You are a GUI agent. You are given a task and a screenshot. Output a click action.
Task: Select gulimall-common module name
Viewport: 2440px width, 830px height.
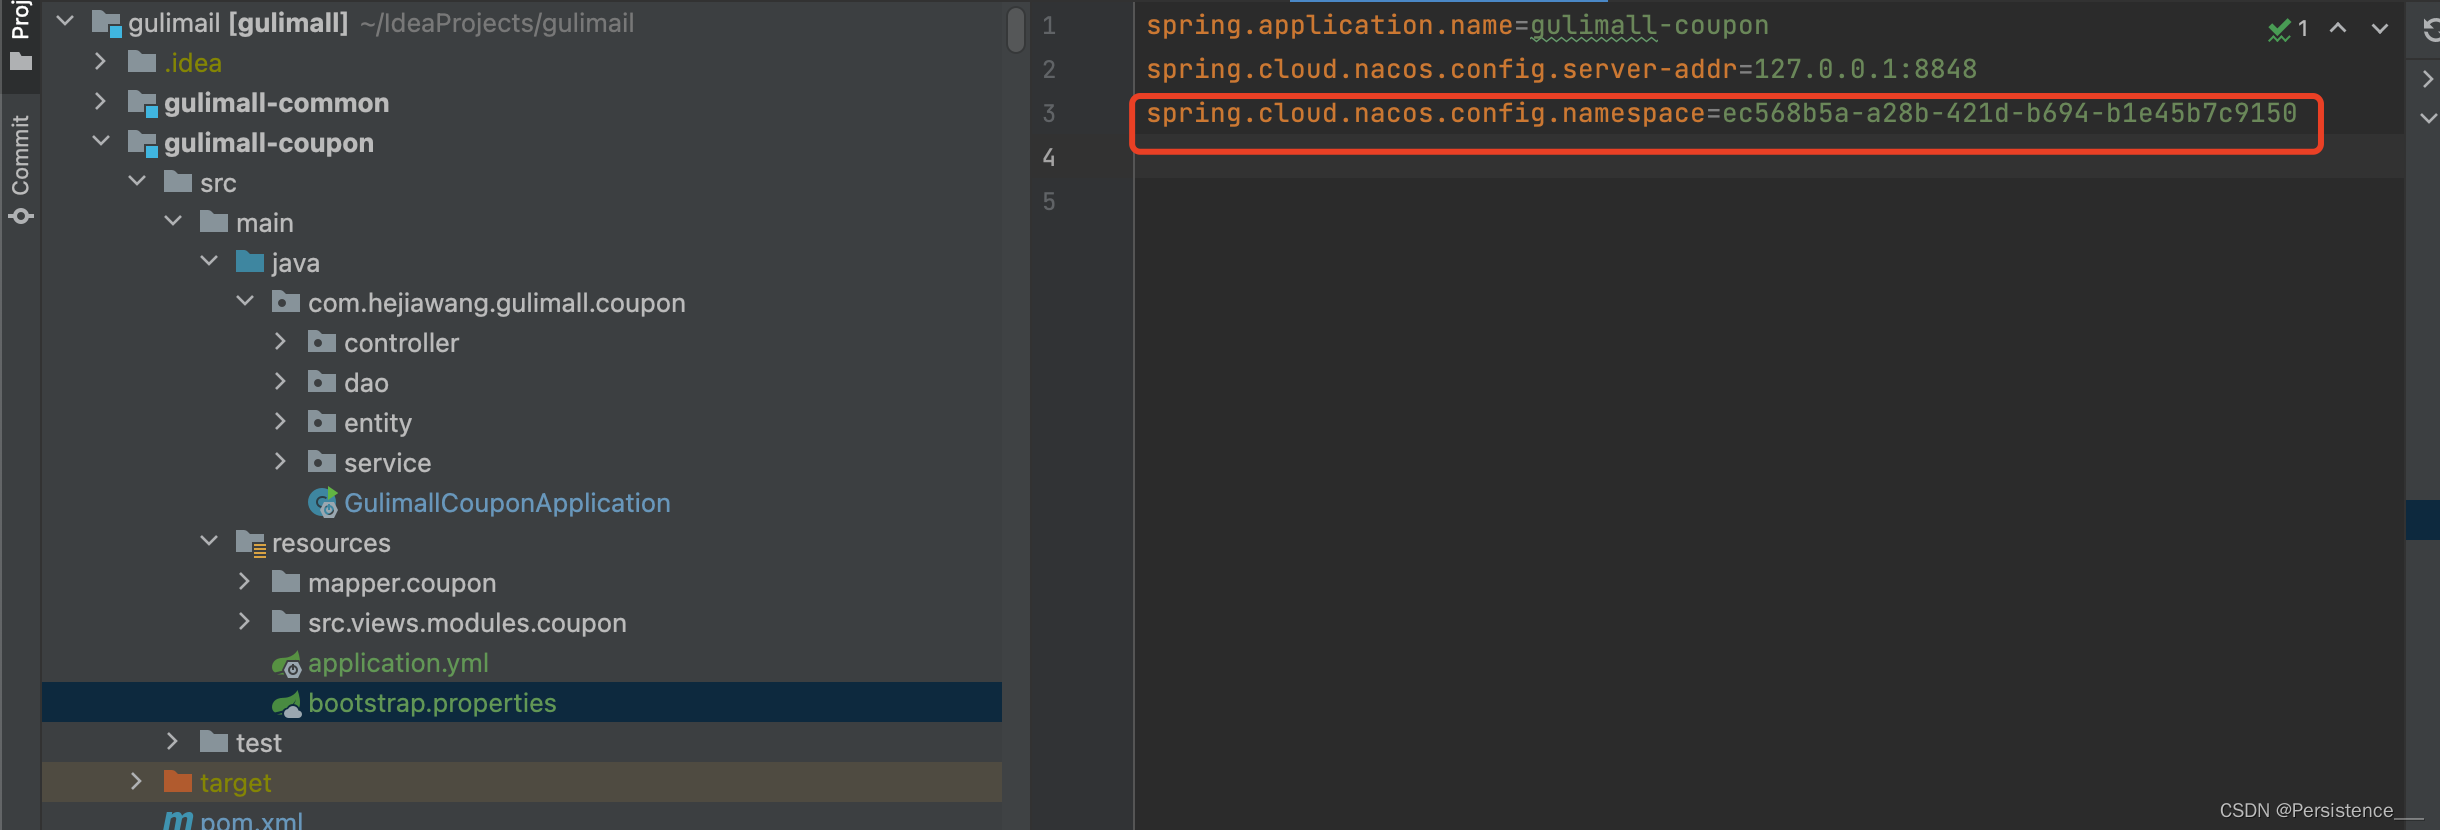(276, 102)
